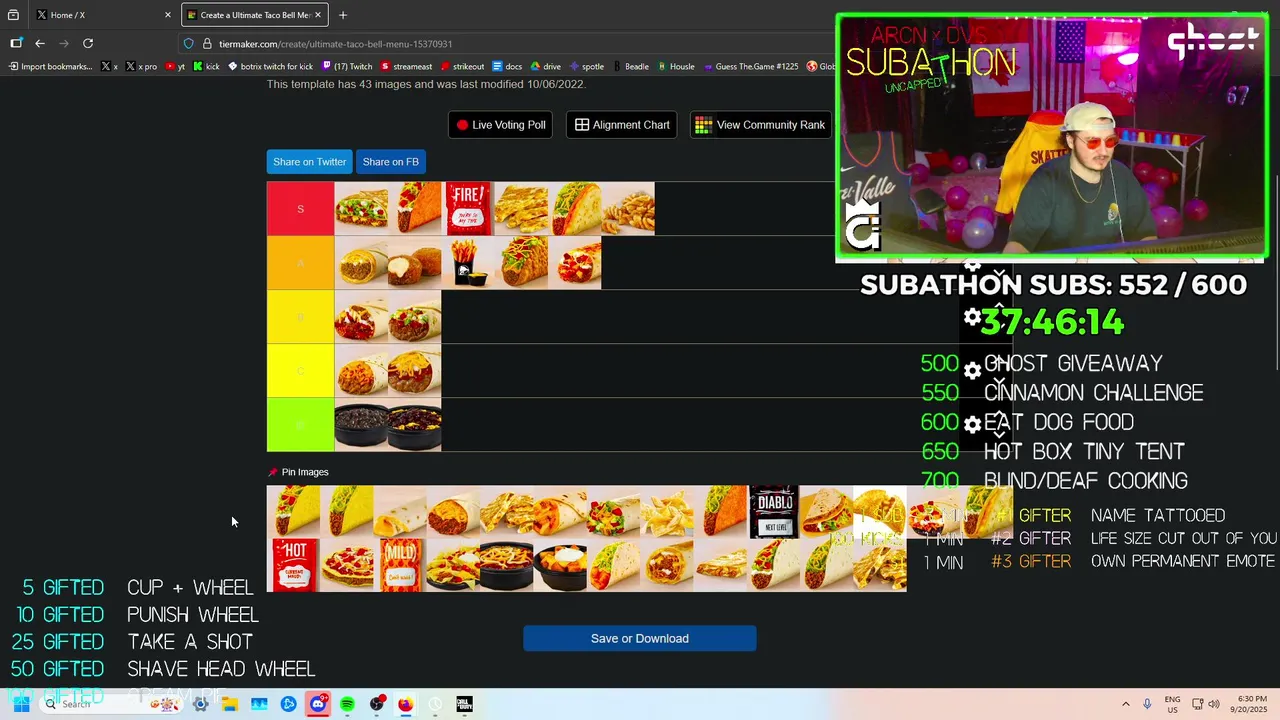
Task: Select the Diablo sauce packet in the image pool
Action: pos(775,512)
